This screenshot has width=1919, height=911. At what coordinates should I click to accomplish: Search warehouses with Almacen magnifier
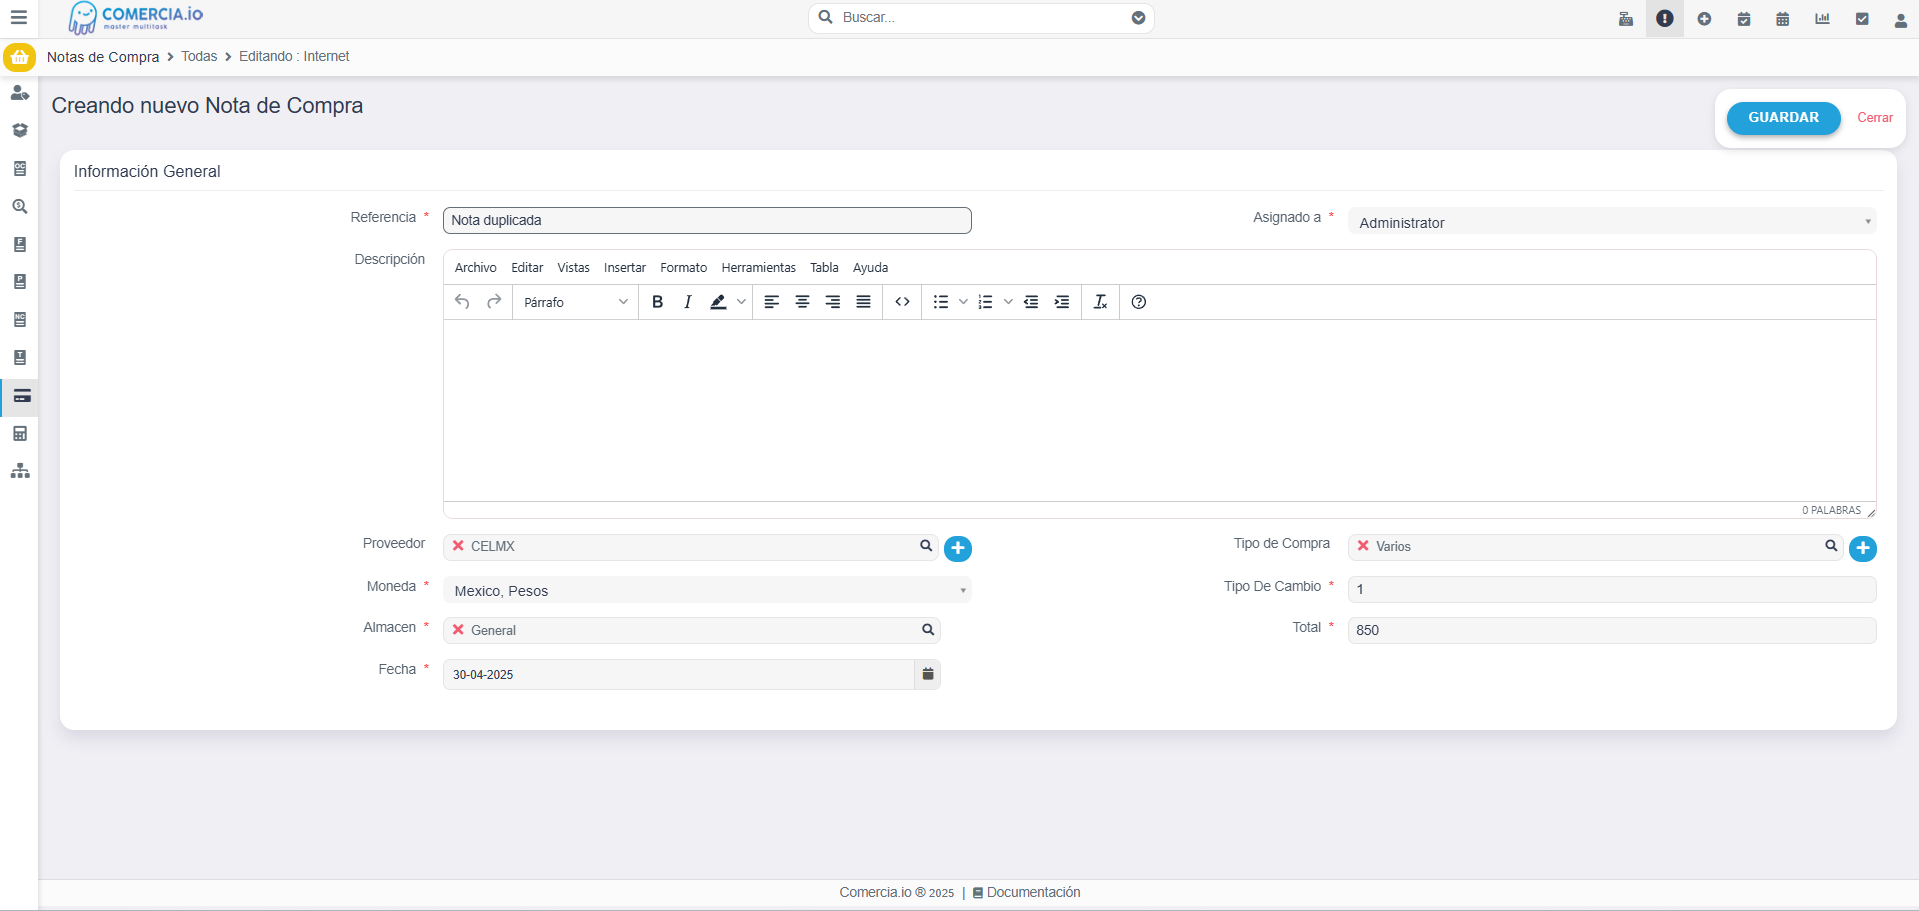tap(928, 630)
